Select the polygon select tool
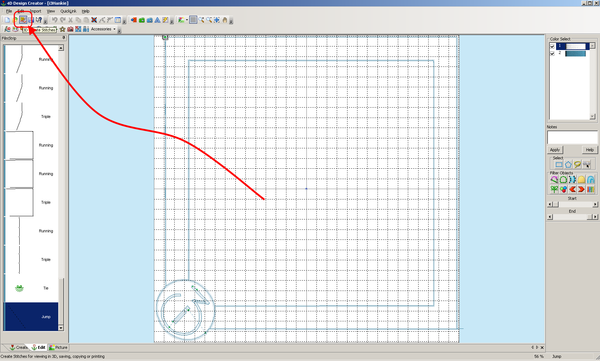This screenshot has width=600, height=361. click(x=568, y=165)
